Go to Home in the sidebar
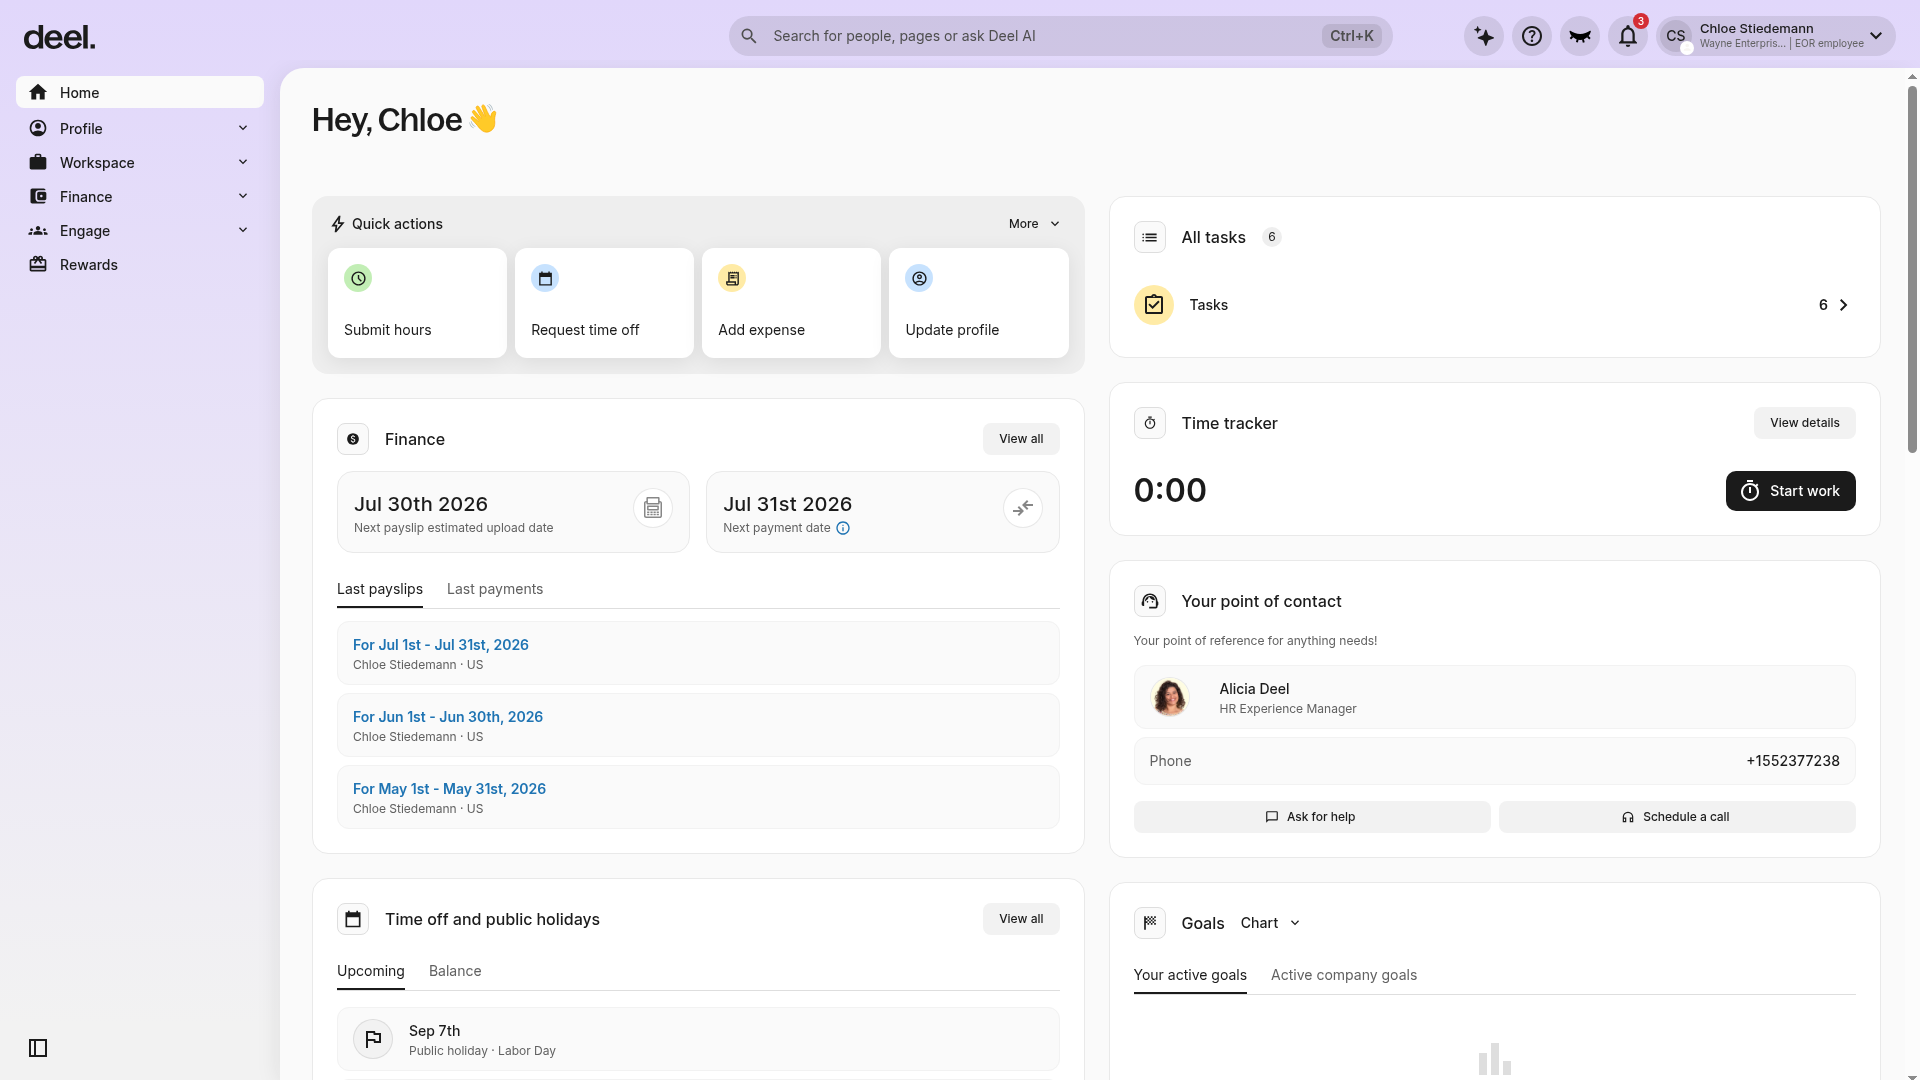The image size is (1920, 1080). 140,92
